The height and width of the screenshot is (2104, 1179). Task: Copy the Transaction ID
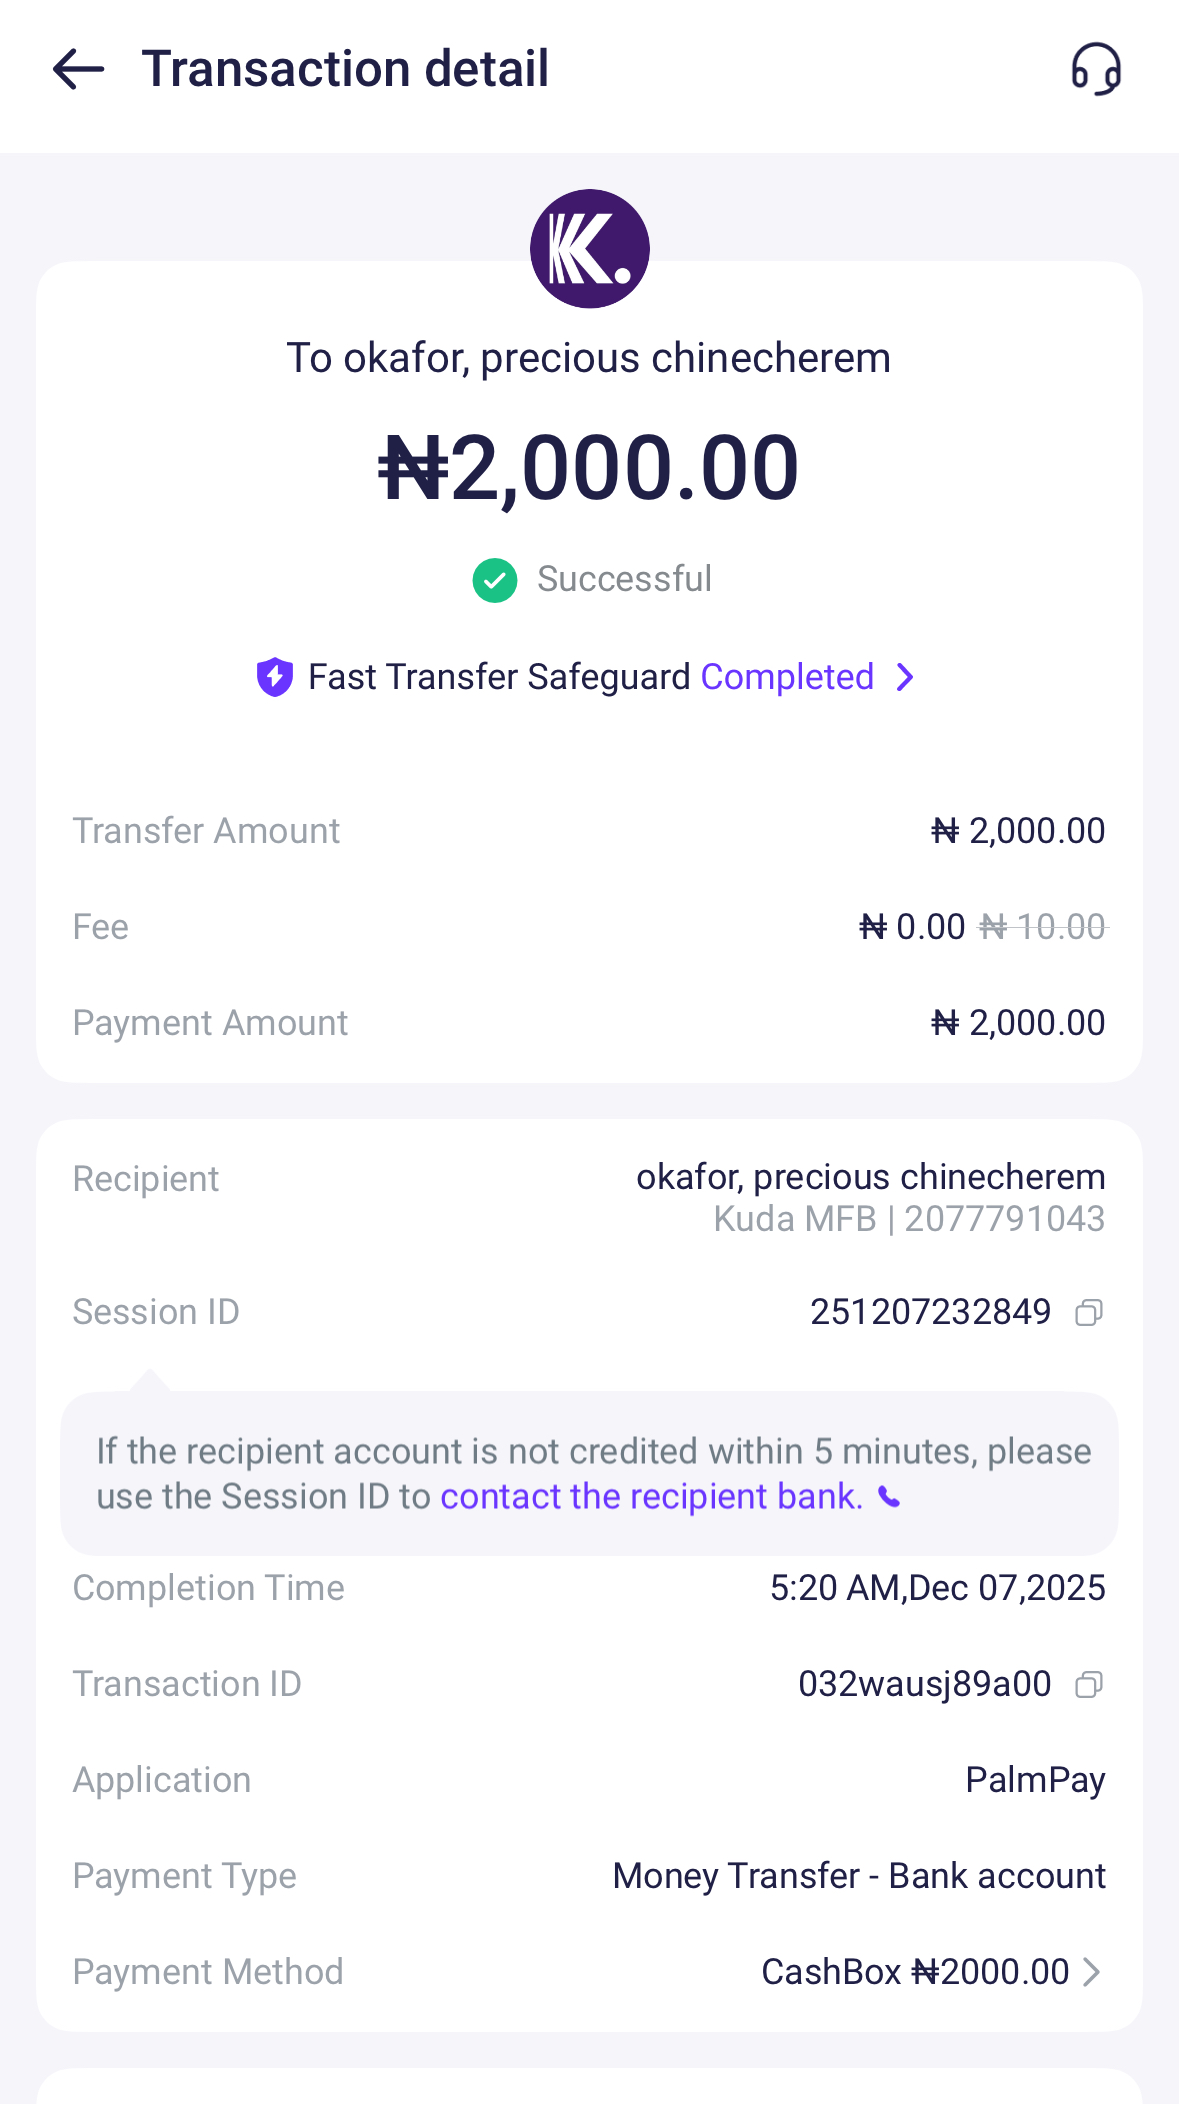(1089, 1685)
